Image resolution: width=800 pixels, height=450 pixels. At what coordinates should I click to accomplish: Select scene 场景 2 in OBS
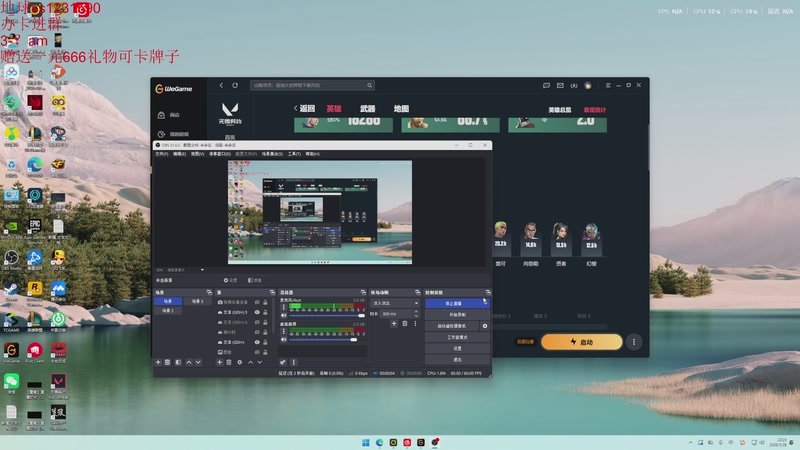[168, 310]
